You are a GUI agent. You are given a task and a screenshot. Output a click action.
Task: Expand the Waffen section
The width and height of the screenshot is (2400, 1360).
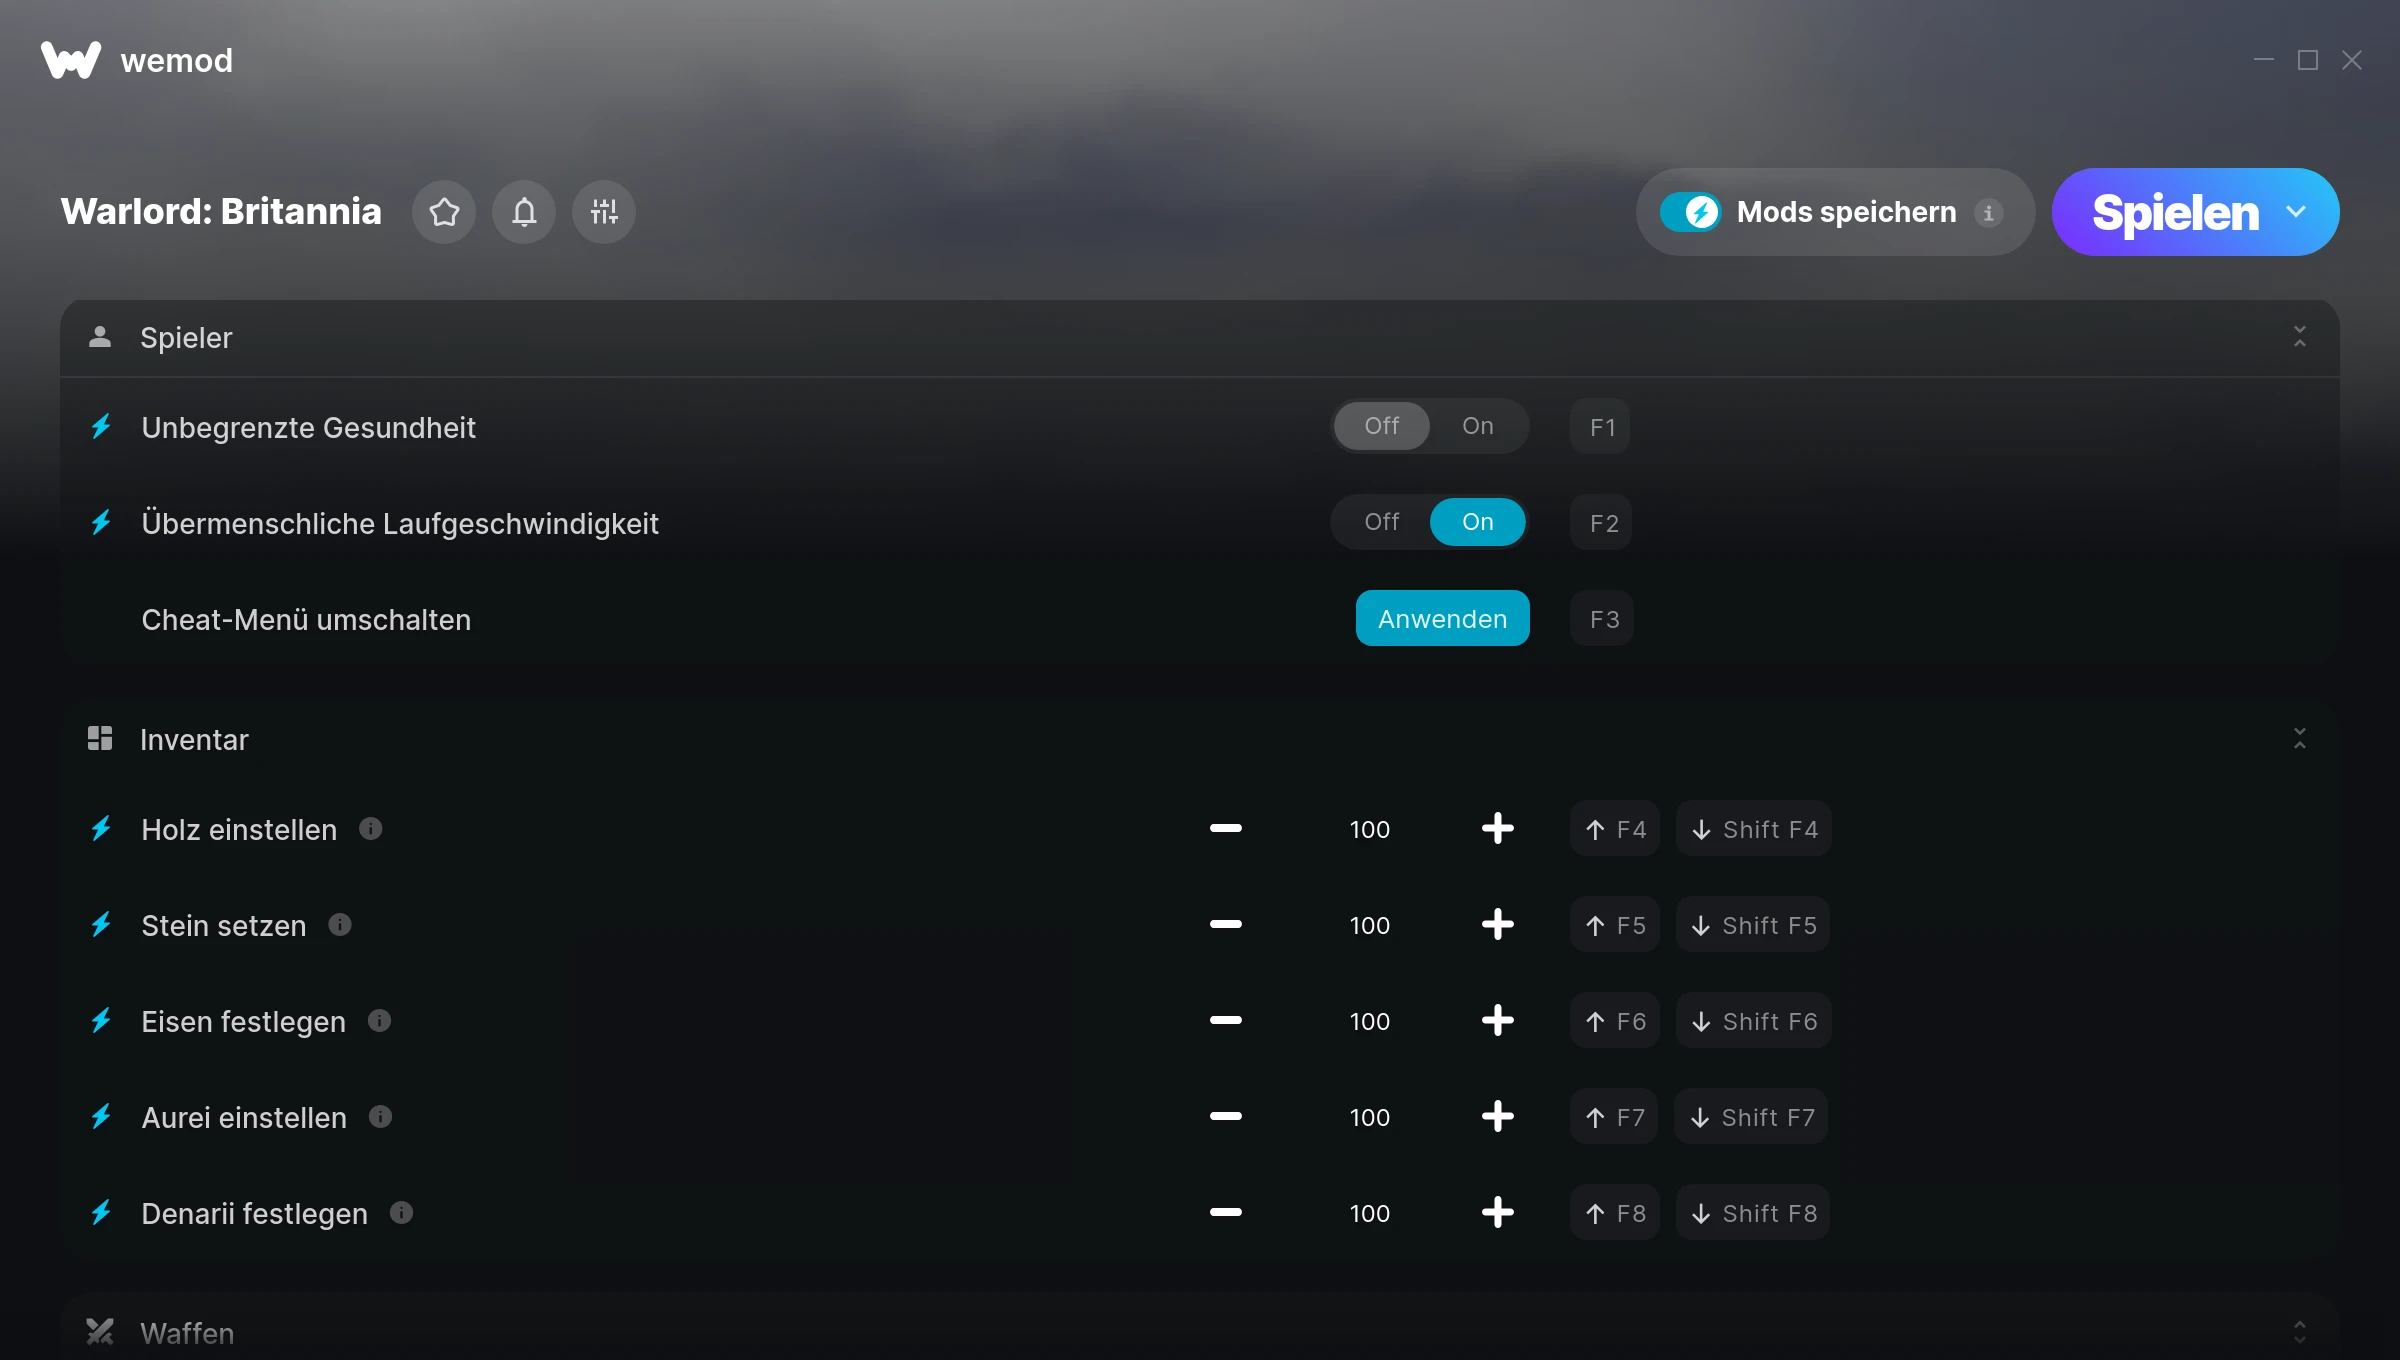coord(2300,1332)
